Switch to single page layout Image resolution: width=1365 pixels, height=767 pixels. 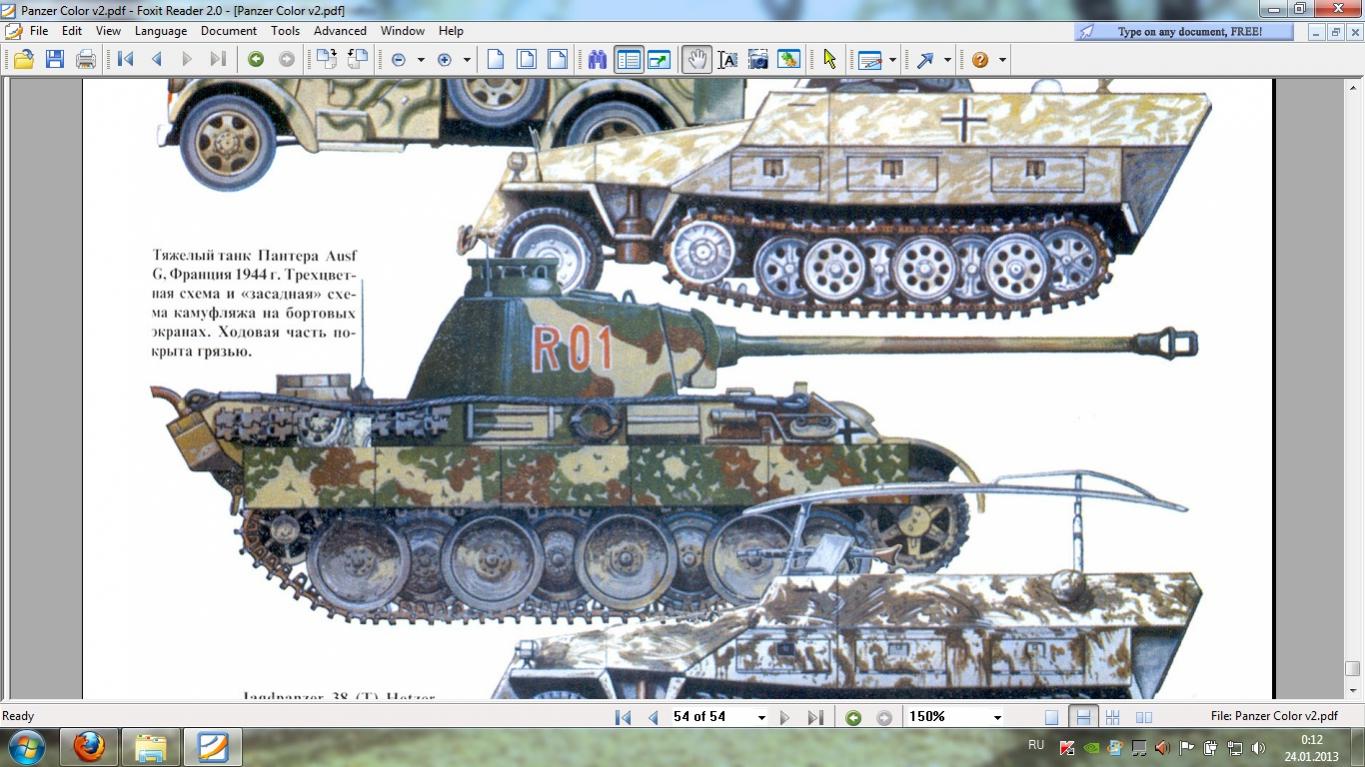click(x=1051, y=717)
